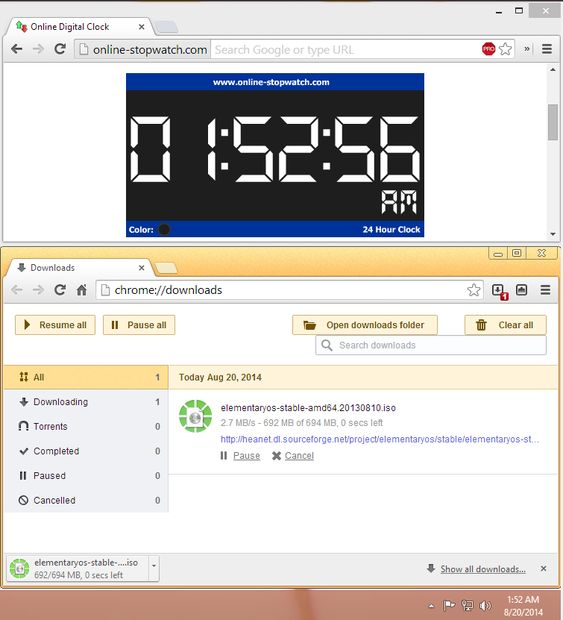The width and height of the screenshot is (563, 620).
Task: Click the downloads extension icon with the red badge
Action: 499,291
